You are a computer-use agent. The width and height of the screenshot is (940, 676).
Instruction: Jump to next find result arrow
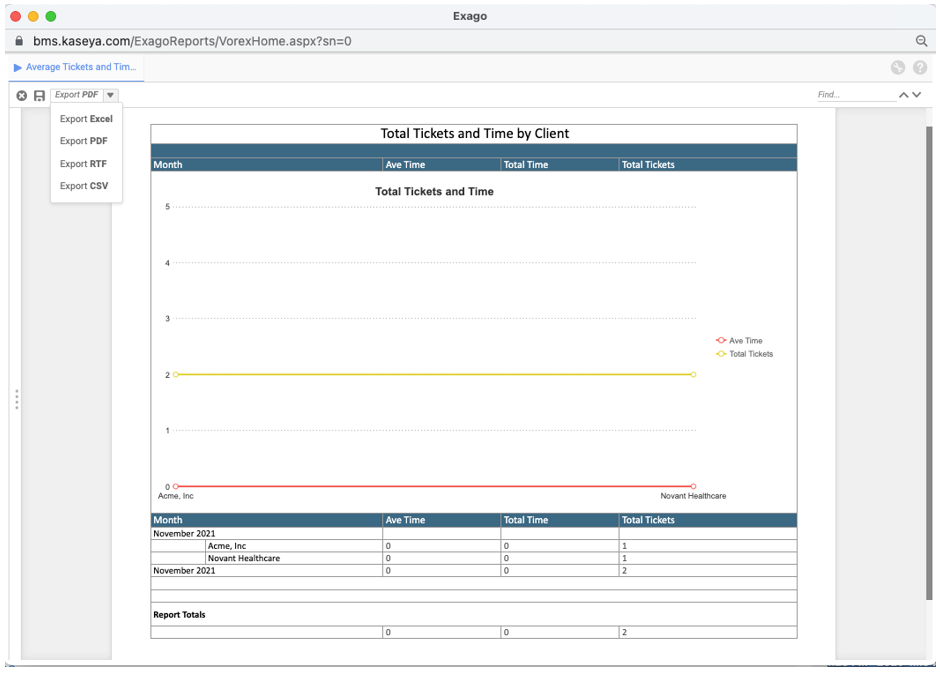917,95
